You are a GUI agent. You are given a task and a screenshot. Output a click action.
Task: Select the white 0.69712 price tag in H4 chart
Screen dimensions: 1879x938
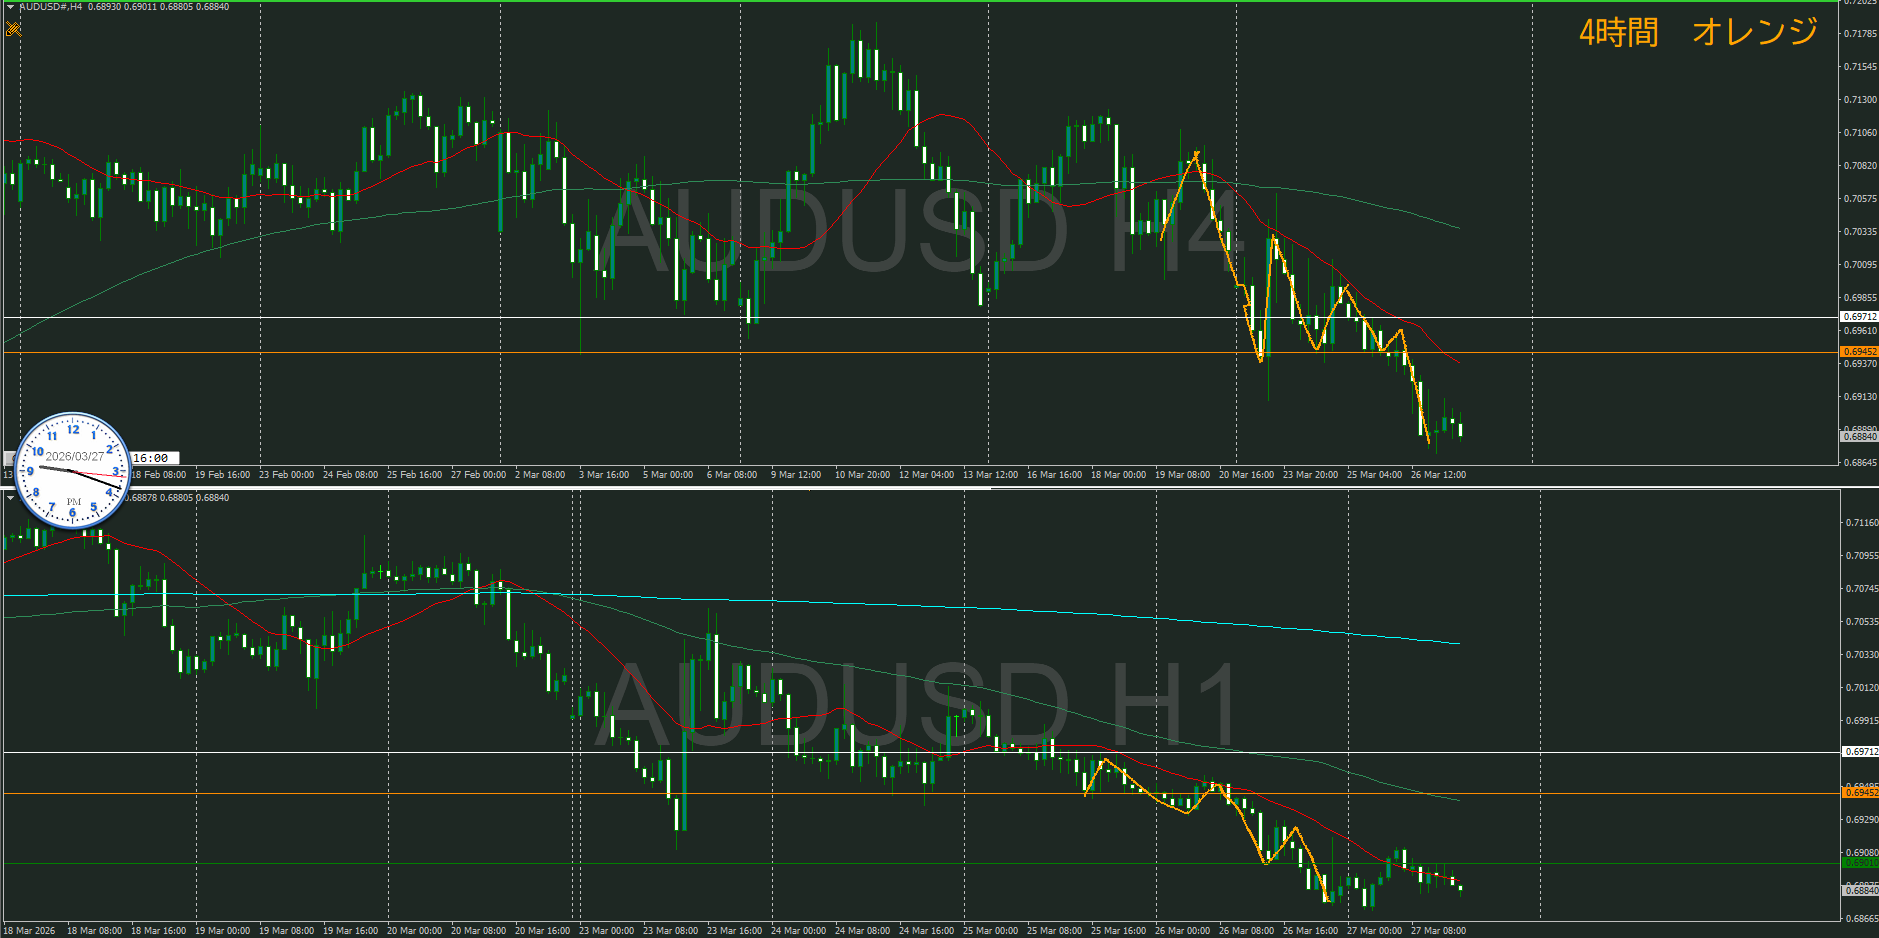tap(1859, 317)
